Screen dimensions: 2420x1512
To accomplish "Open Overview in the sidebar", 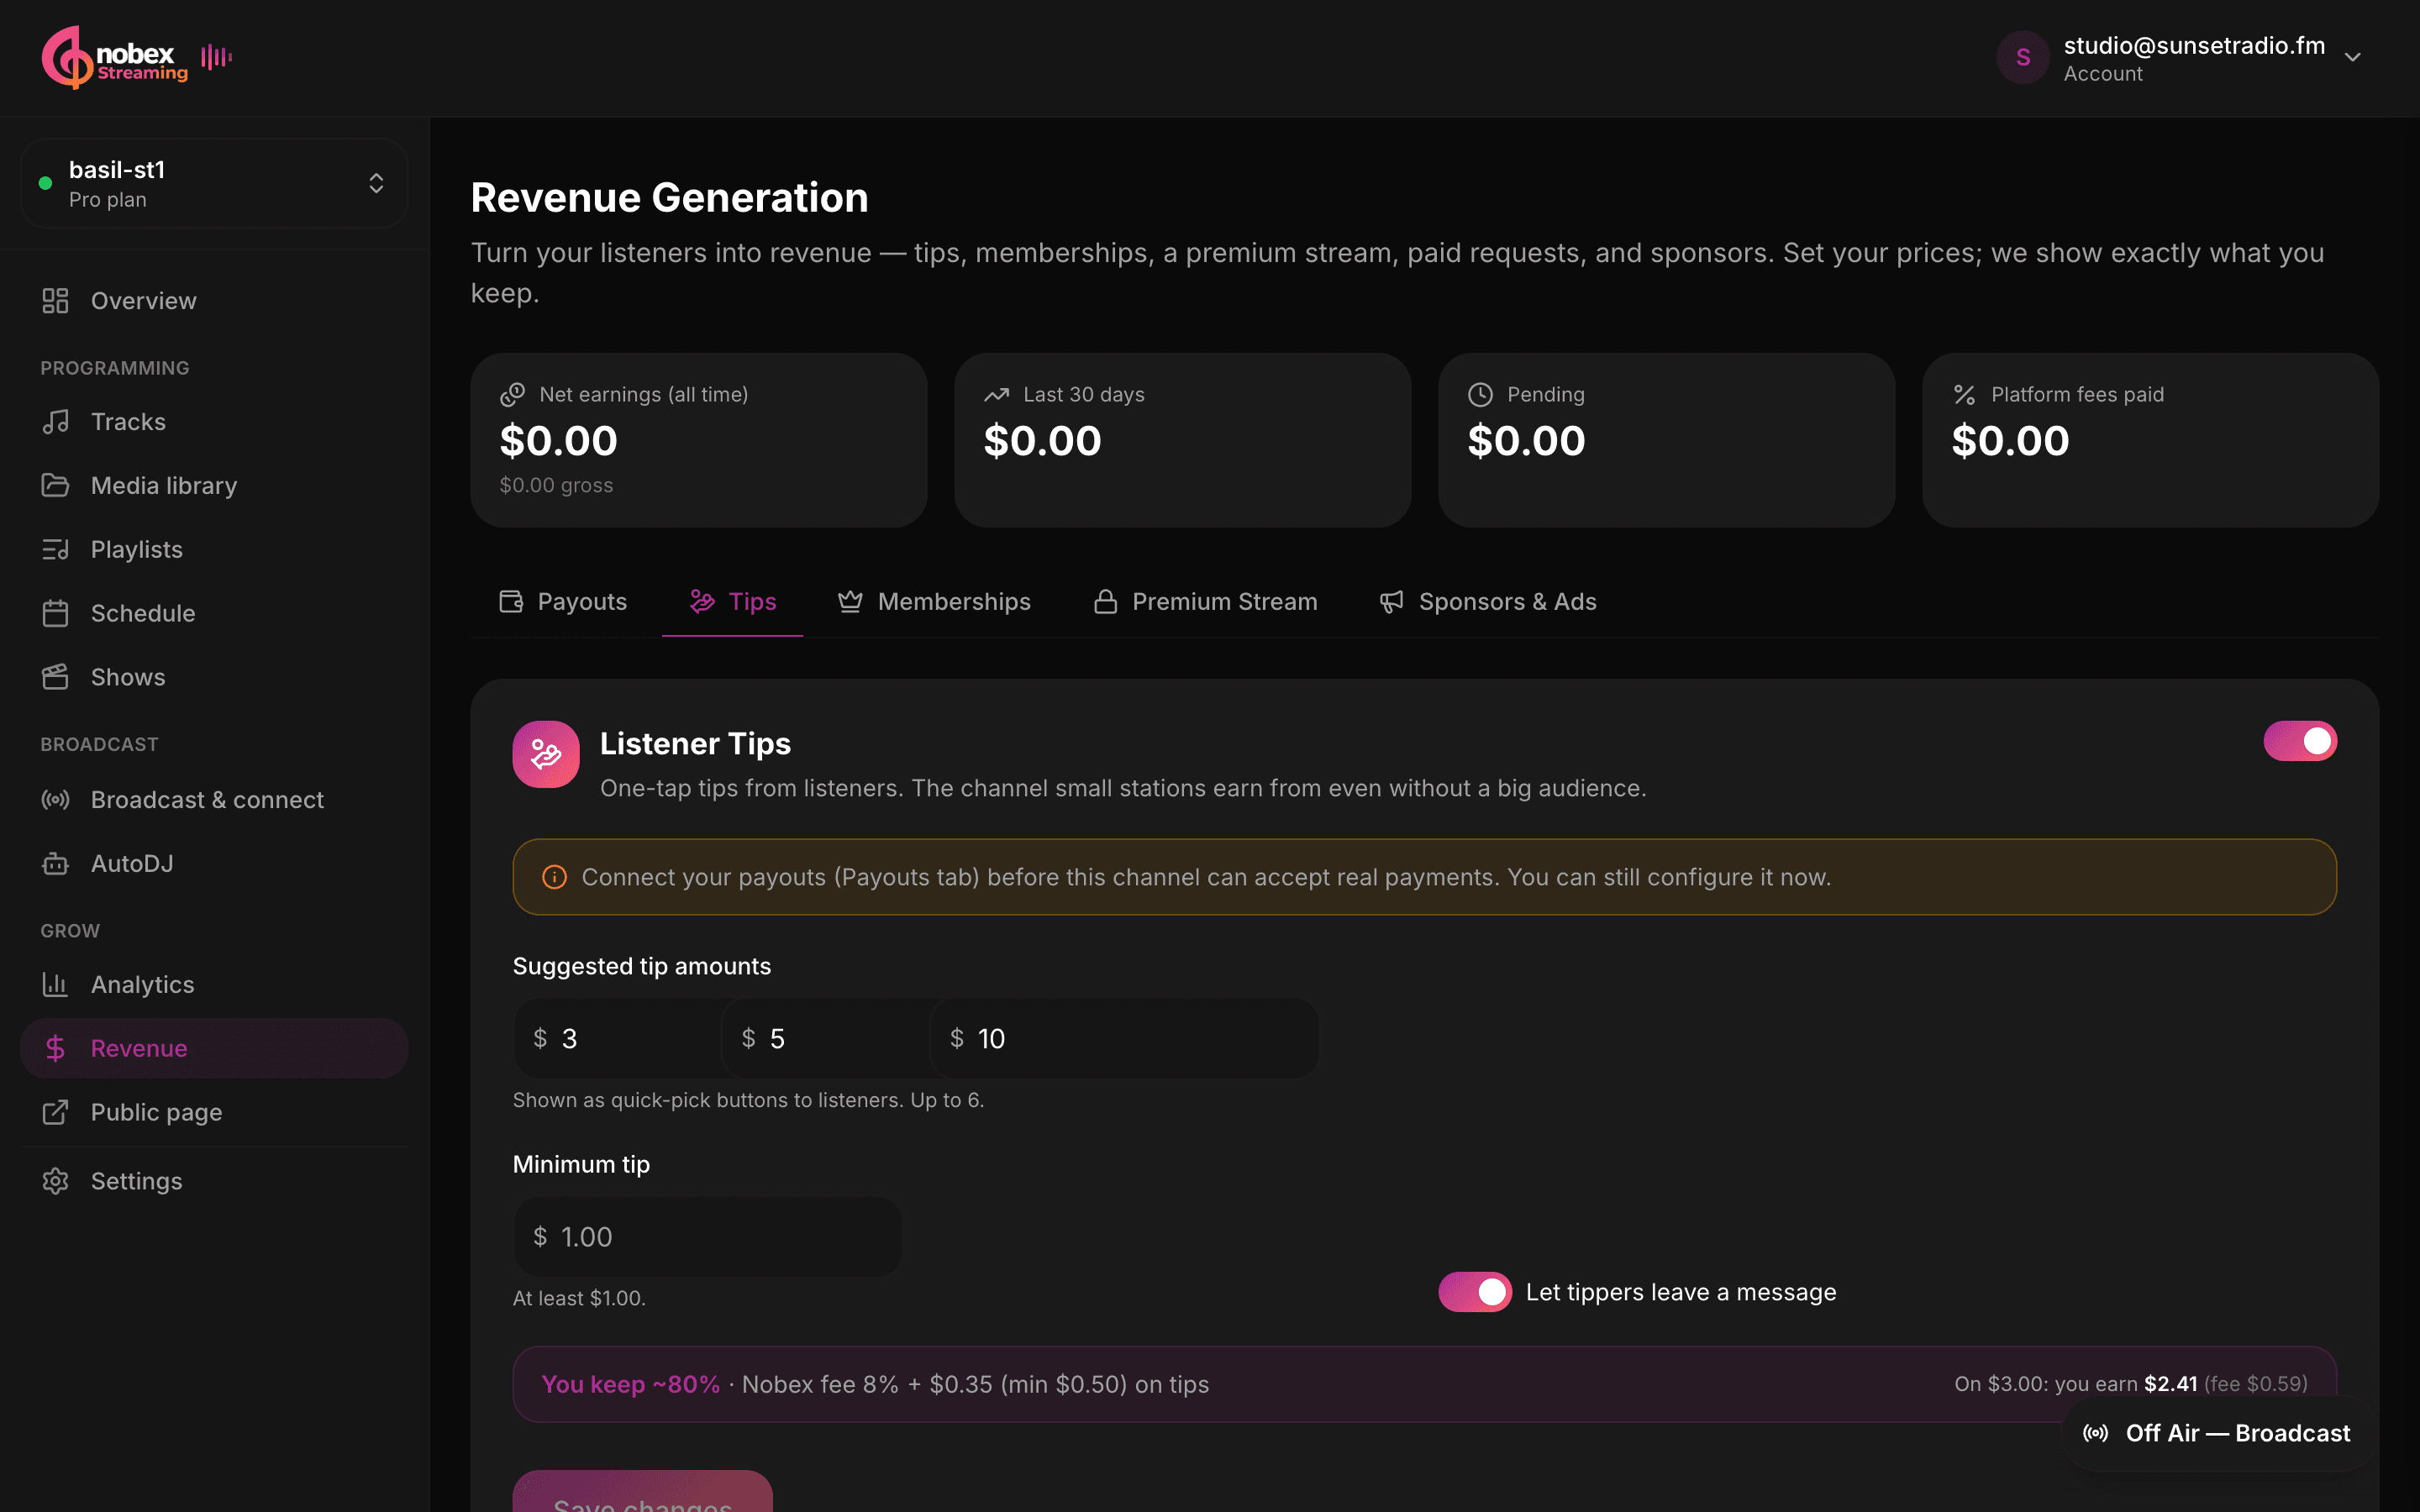I will tap(214, 301).
